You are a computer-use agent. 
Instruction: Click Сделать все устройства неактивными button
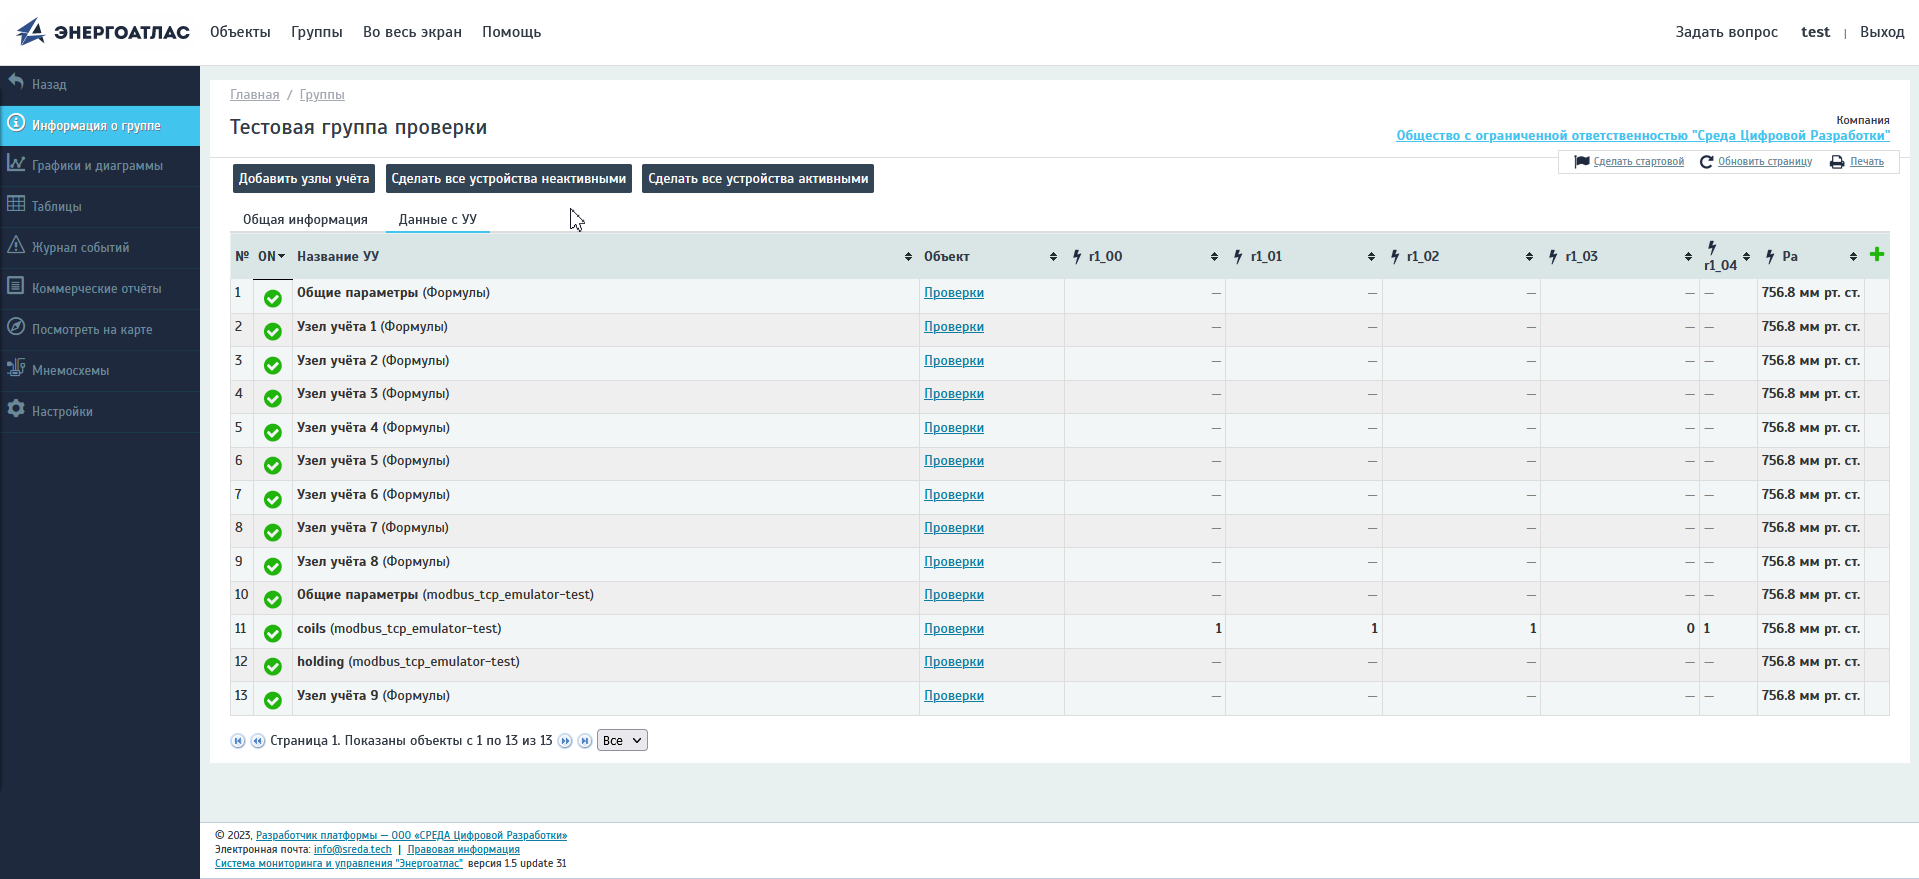[508, 179]
